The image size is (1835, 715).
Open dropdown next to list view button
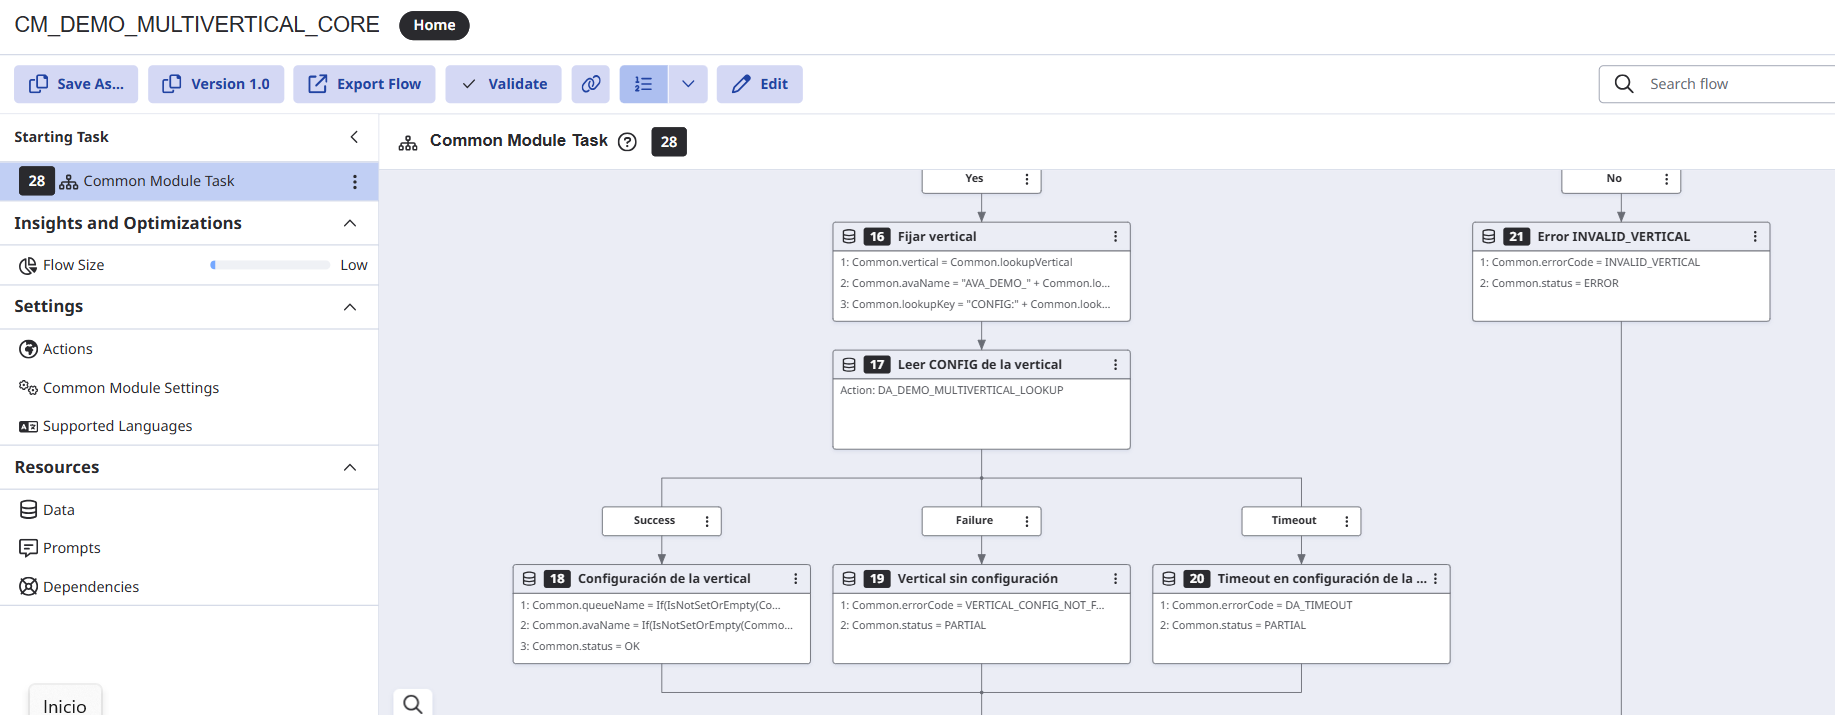(x=688, y=84)
